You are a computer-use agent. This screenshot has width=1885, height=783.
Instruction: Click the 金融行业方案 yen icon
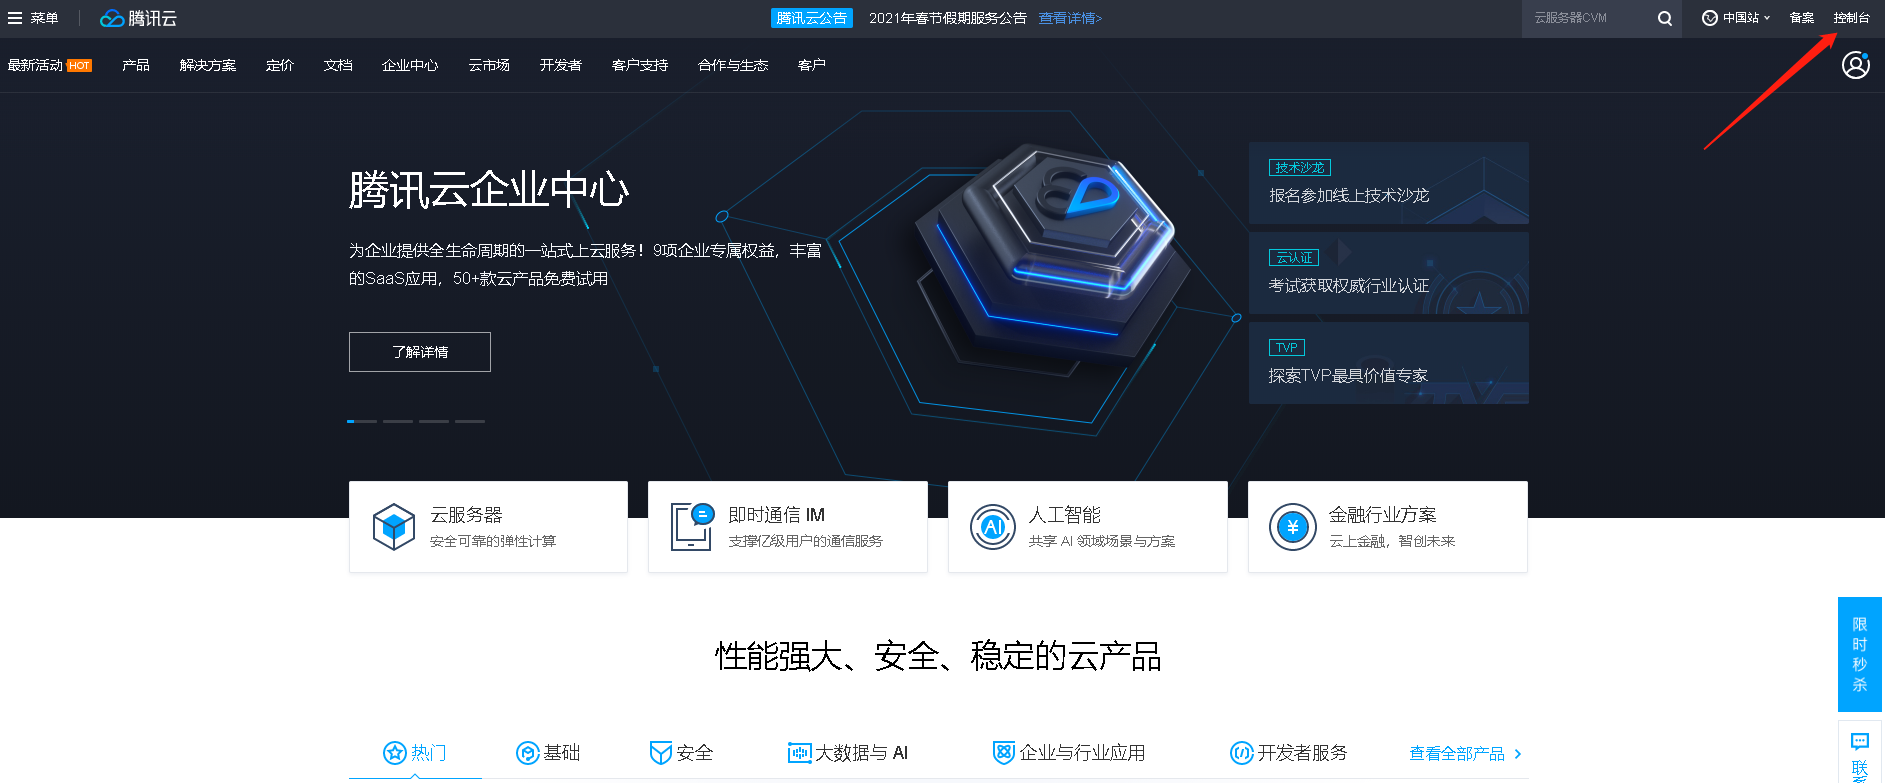tap(1293, 526)
